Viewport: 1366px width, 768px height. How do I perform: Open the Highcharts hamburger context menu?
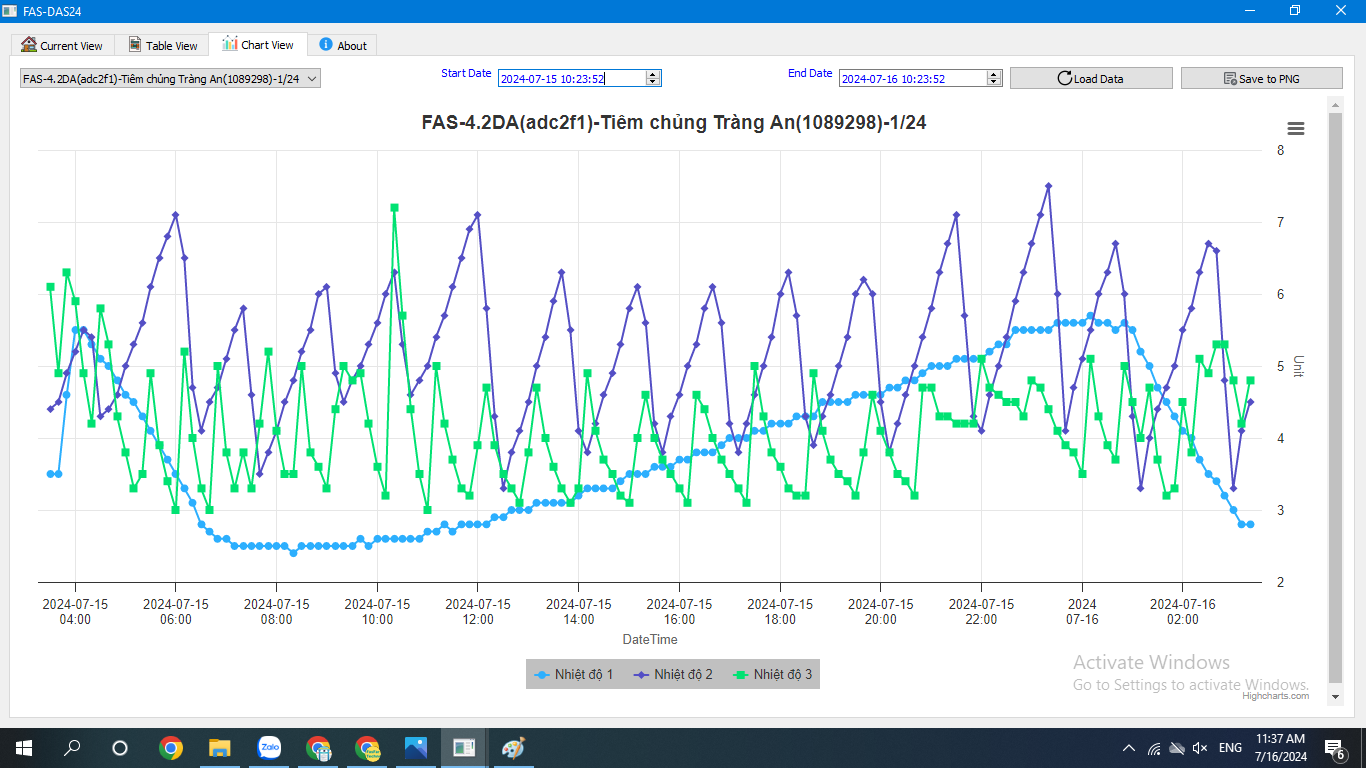tap(1296, 128)
